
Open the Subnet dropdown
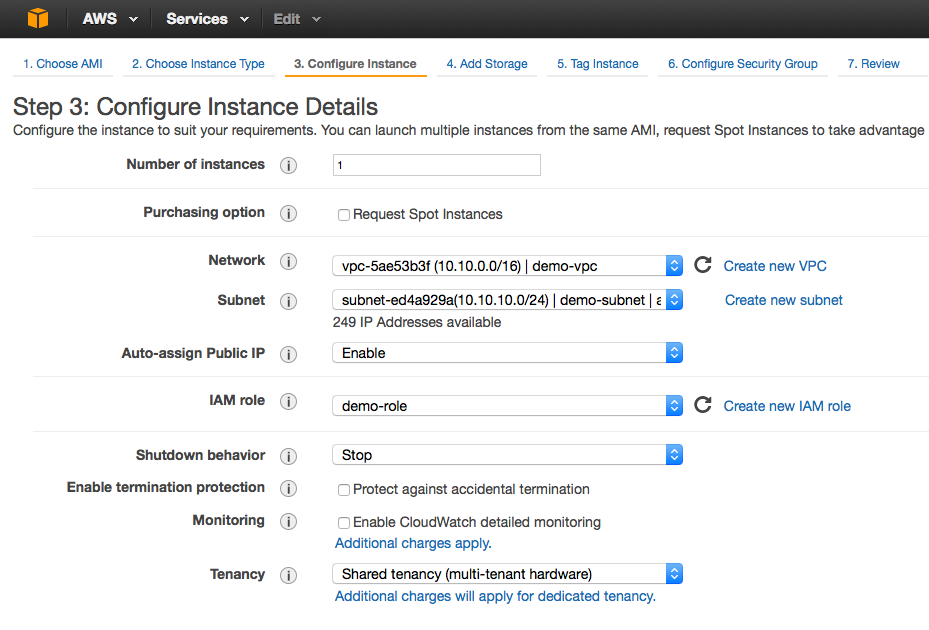coord(507,300)
